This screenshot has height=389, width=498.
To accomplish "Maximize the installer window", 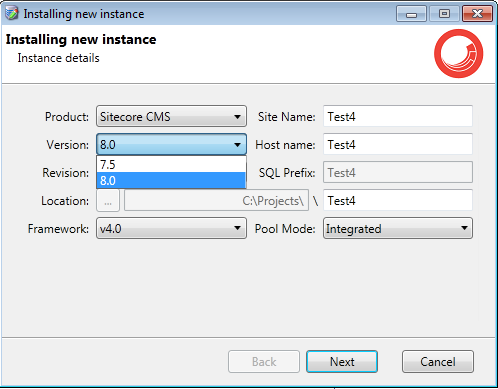I will 444,14.
